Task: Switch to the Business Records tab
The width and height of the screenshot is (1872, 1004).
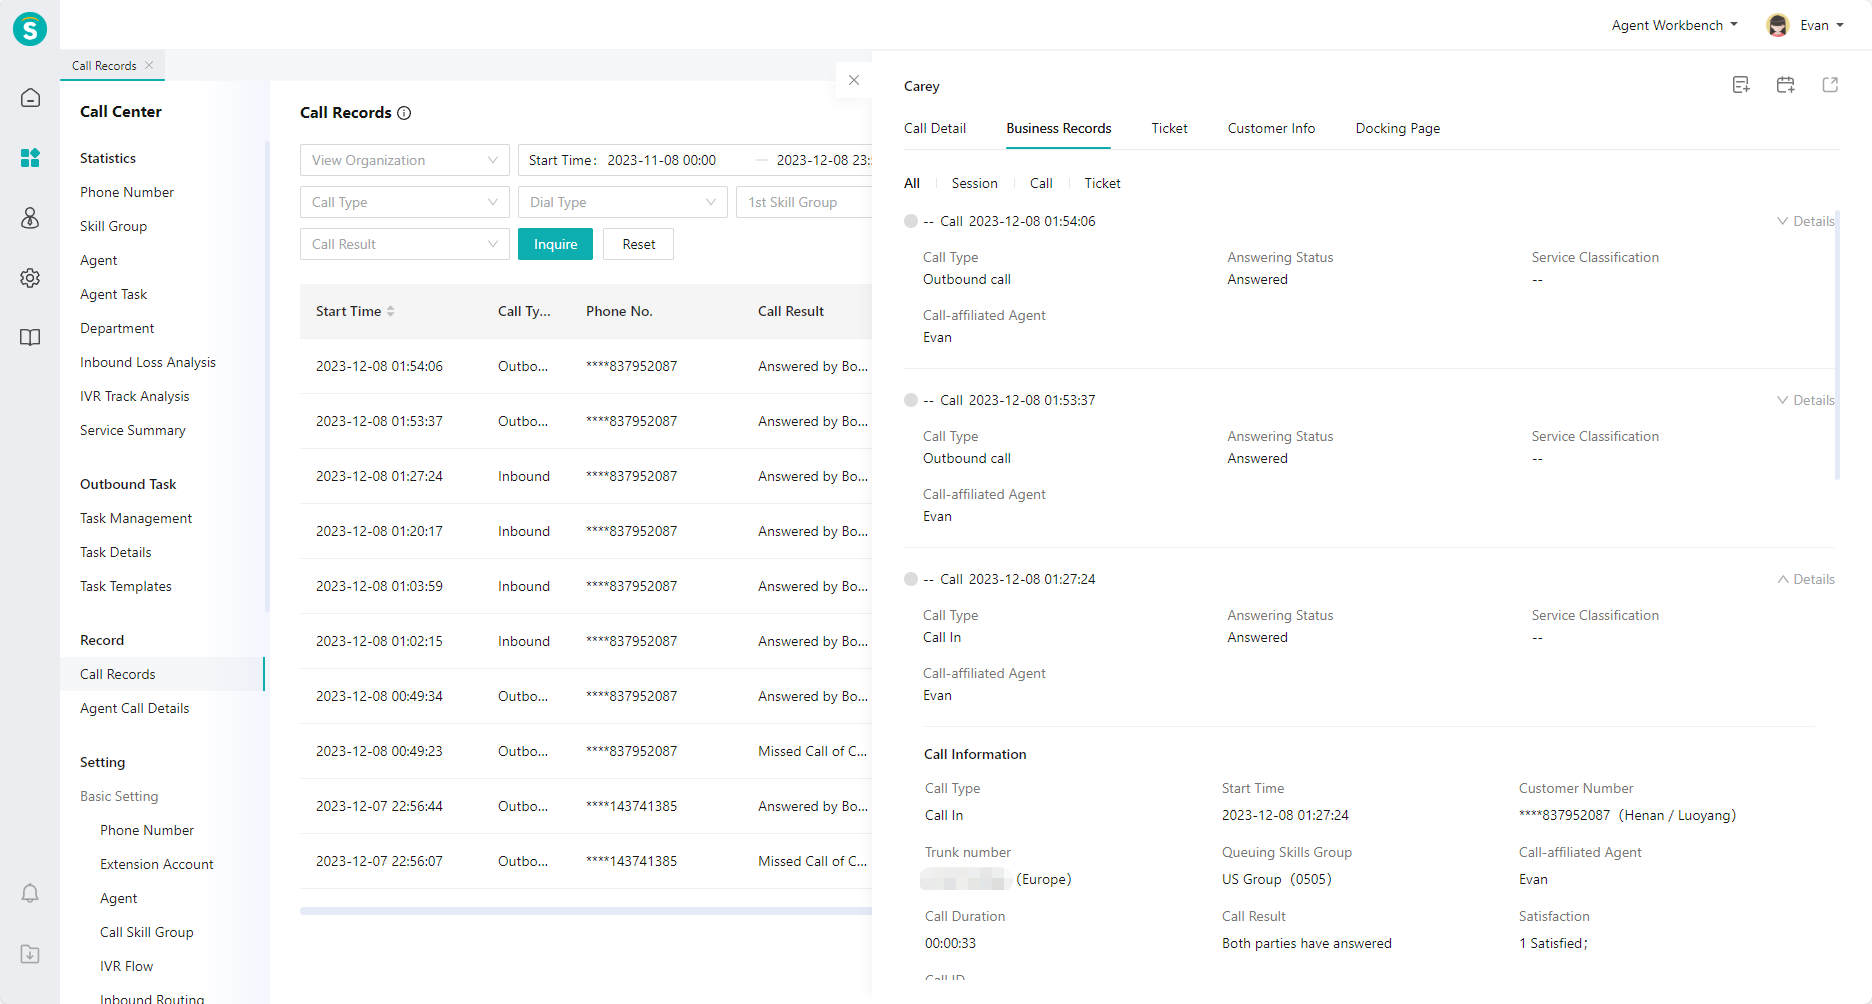Action: [x=1059, y=128]
